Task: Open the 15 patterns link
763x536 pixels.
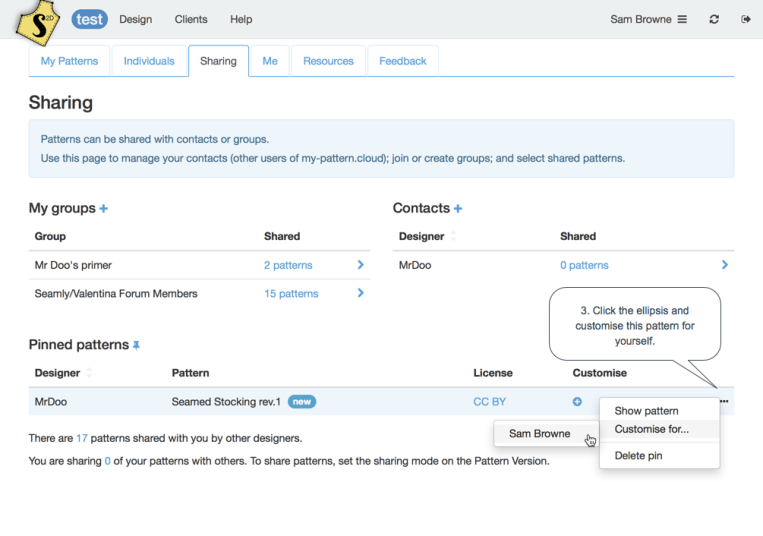Action: [x=291, y=293]
